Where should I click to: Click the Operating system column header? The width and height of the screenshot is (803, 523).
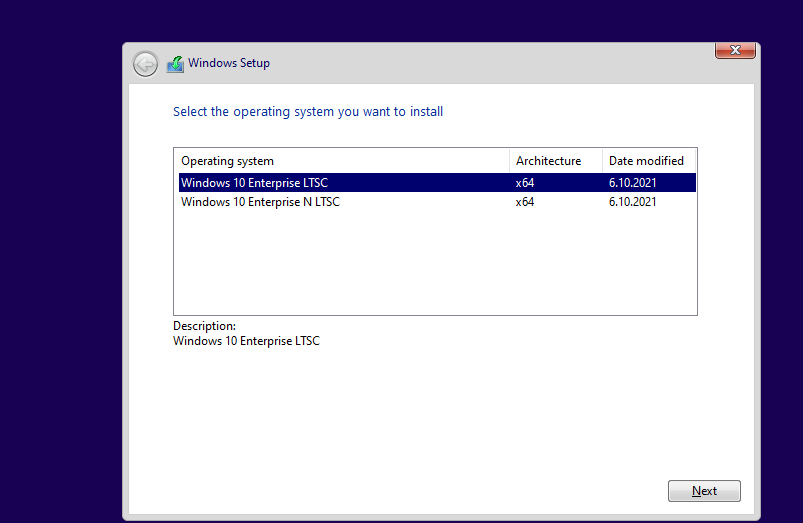[x=342, y=161]
